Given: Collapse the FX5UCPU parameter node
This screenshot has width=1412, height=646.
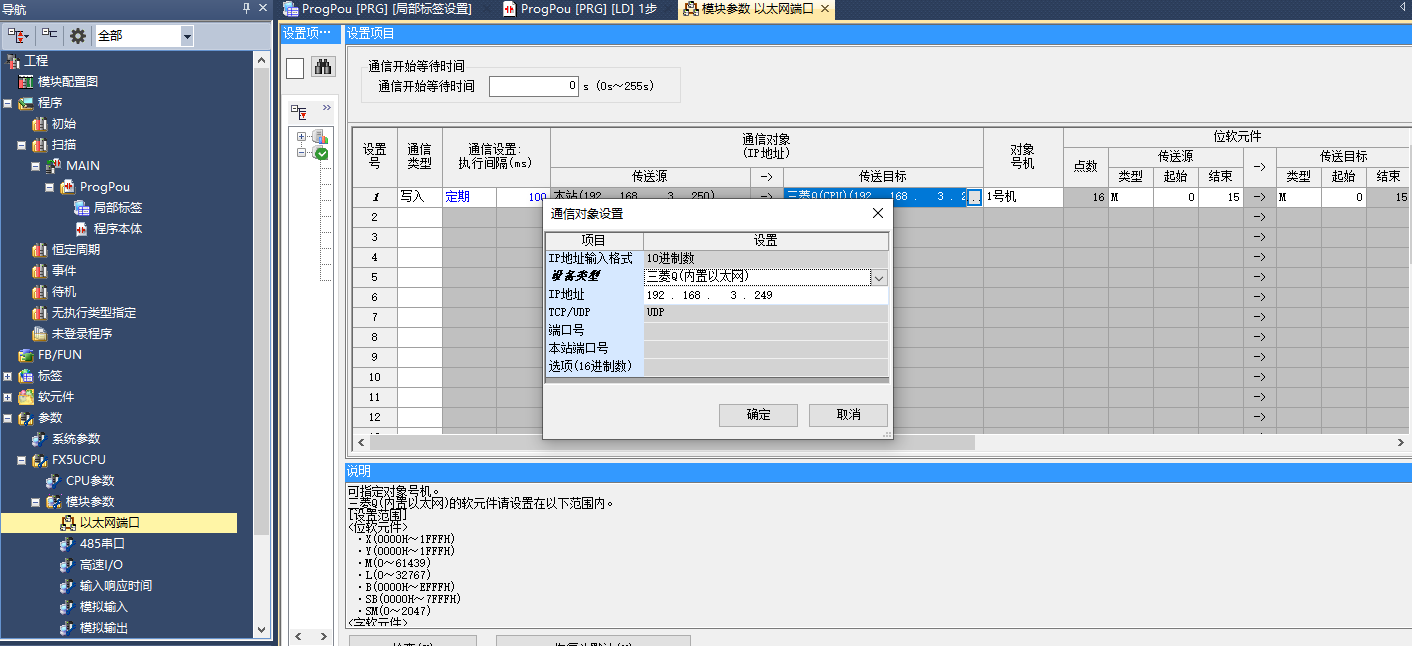Looking at the screenshot, I should pos(22,460).
